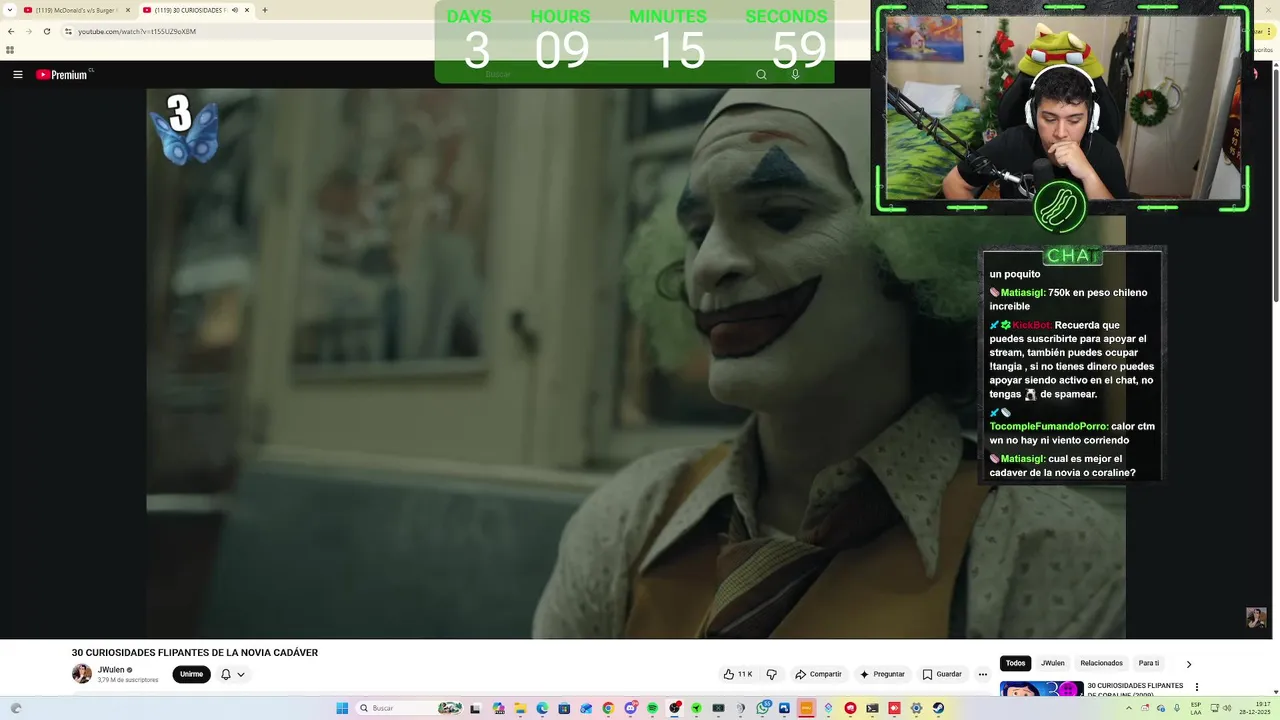Open the tab search dropdown arrow
This screenshot has height=720, width=1280.
tap(8, 10)
